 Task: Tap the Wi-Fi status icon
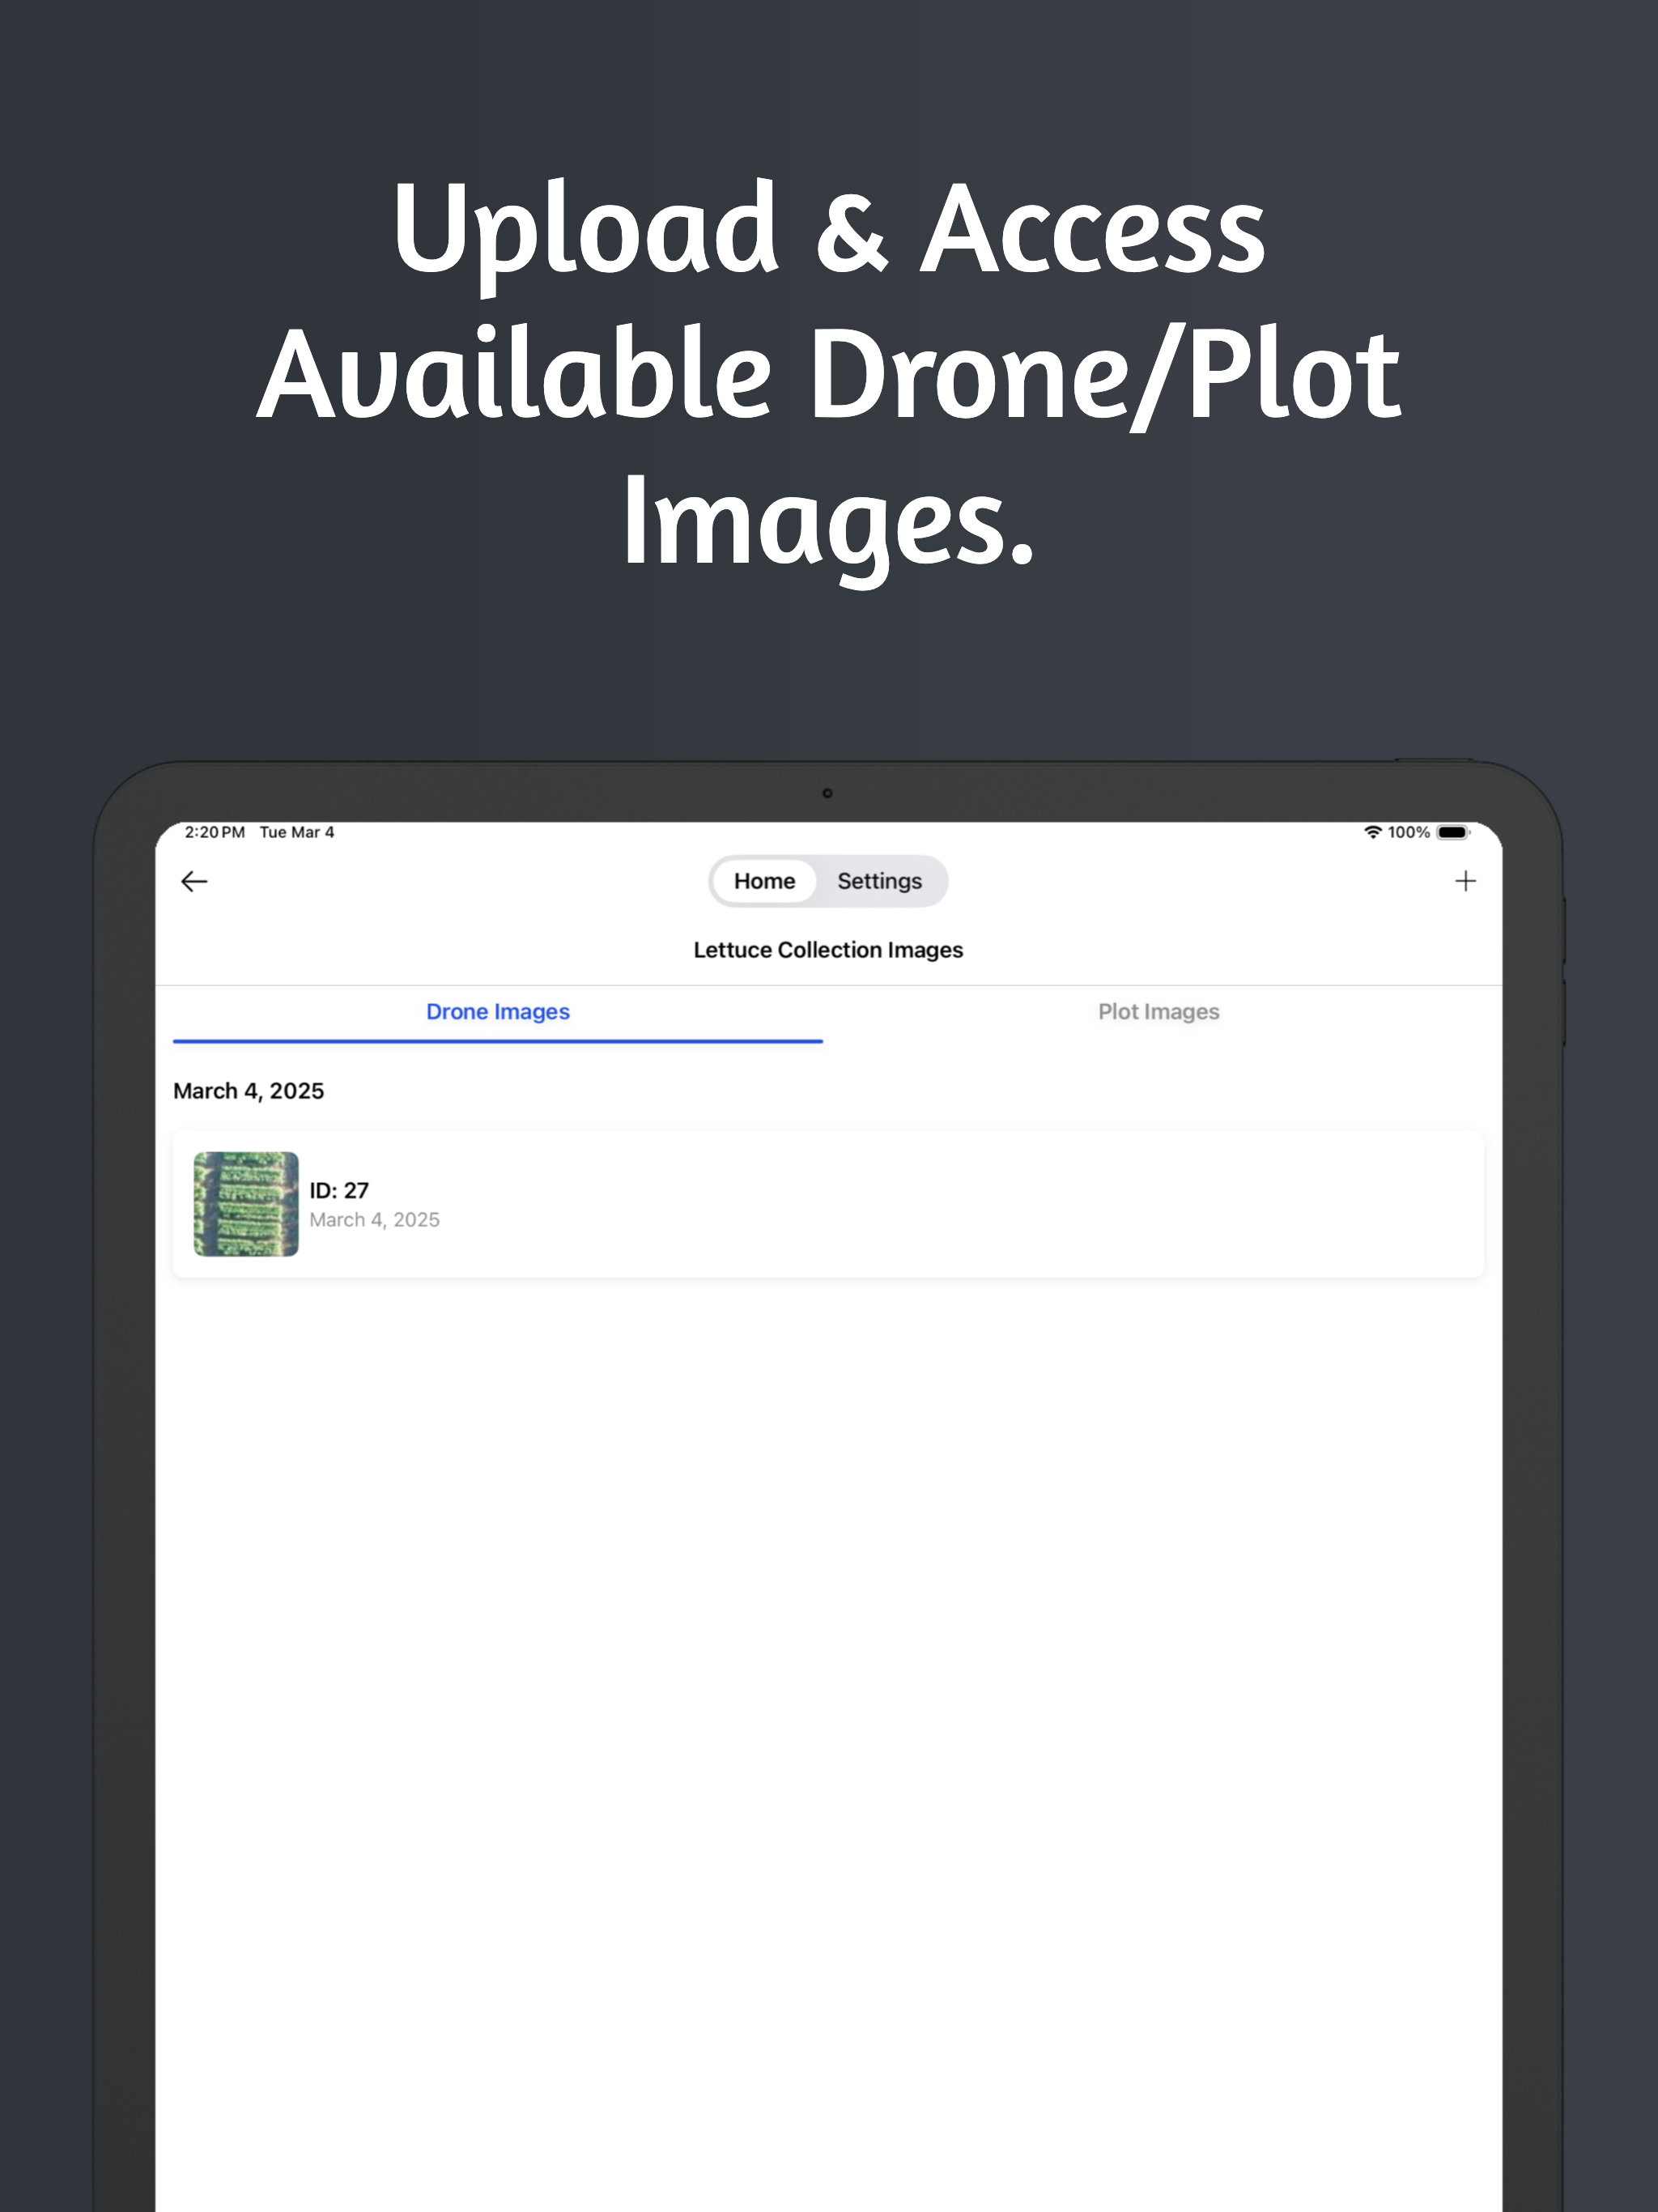coord(1373,832)
